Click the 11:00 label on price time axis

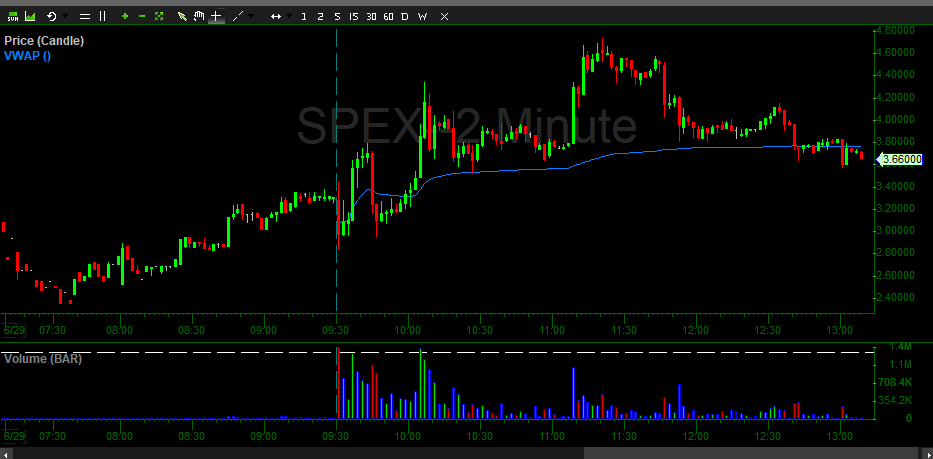pos(552,330)
